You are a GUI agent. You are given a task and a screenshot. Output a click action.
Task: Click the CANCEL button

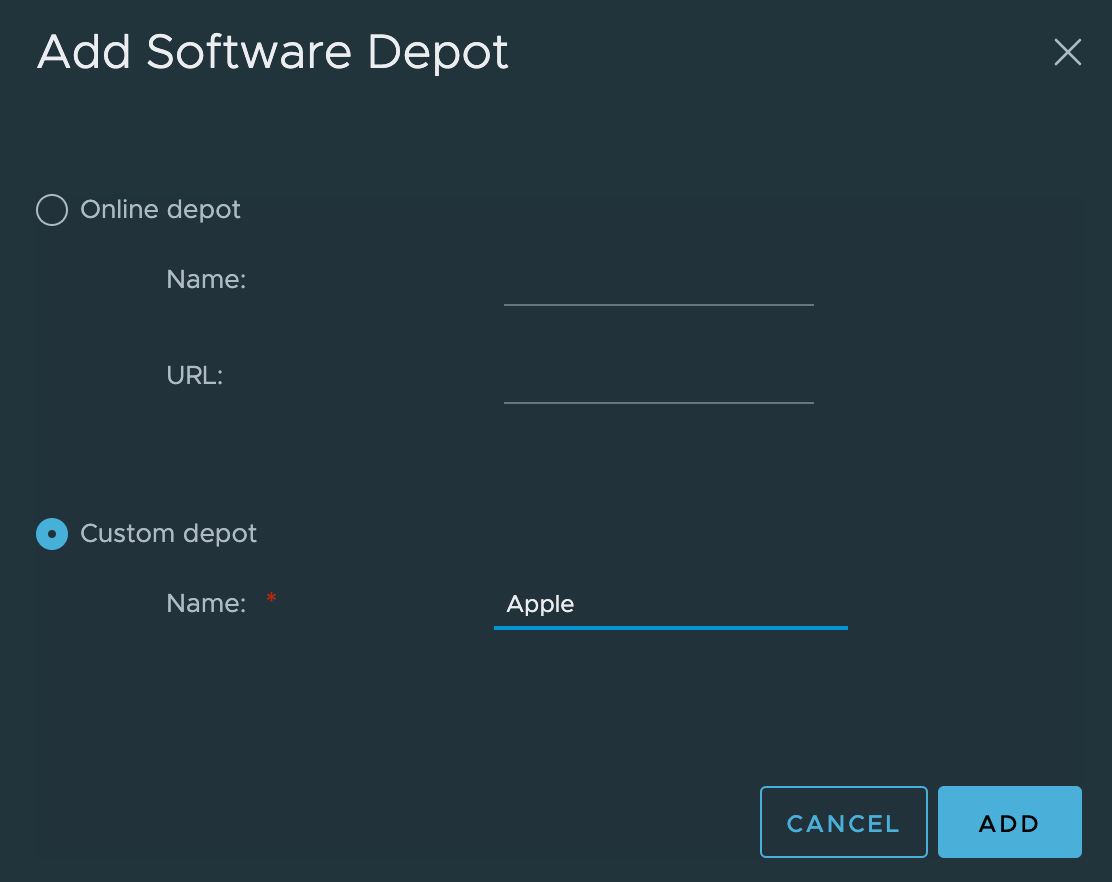[x=843, y=822]
